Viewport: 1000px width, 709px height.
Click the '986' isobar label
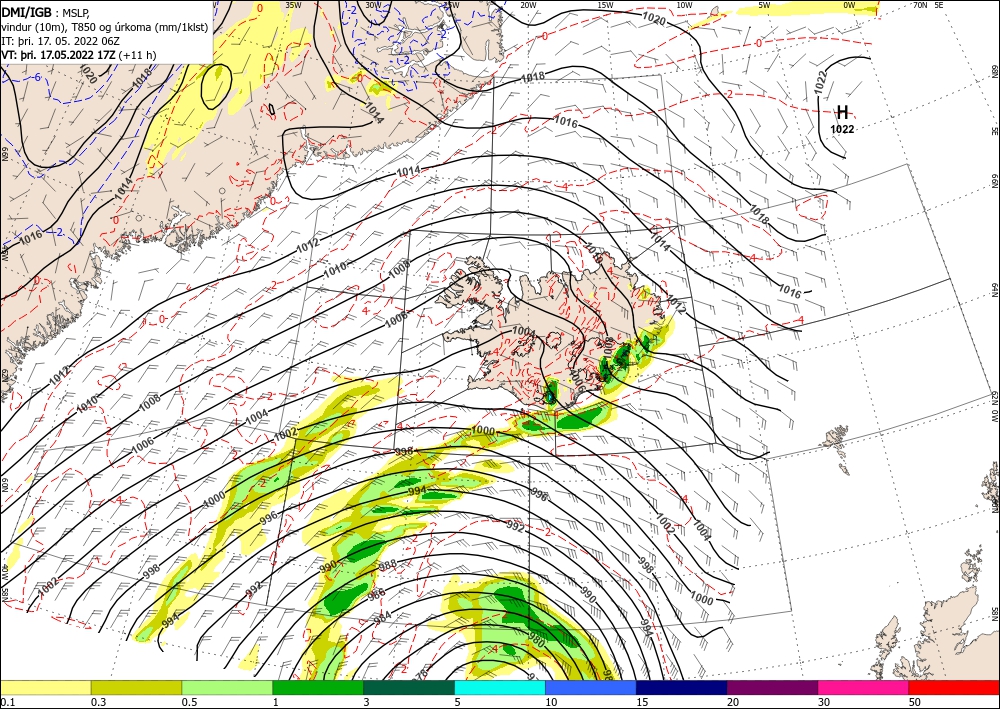(x=376, y=594)
